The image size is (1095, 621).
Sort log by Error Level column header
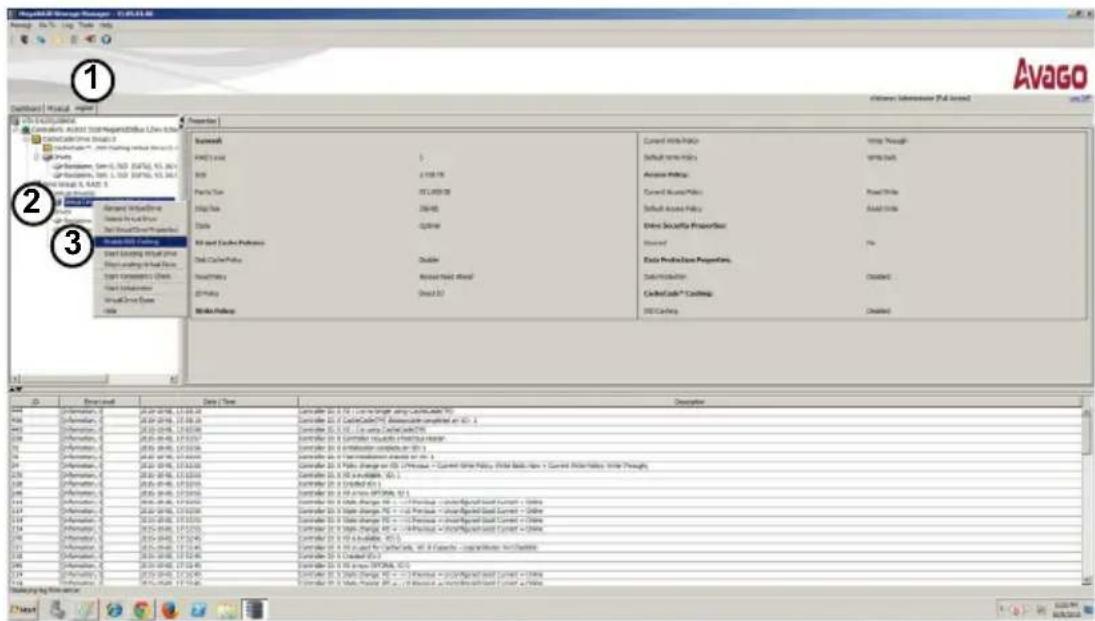(x=100, y=402)
